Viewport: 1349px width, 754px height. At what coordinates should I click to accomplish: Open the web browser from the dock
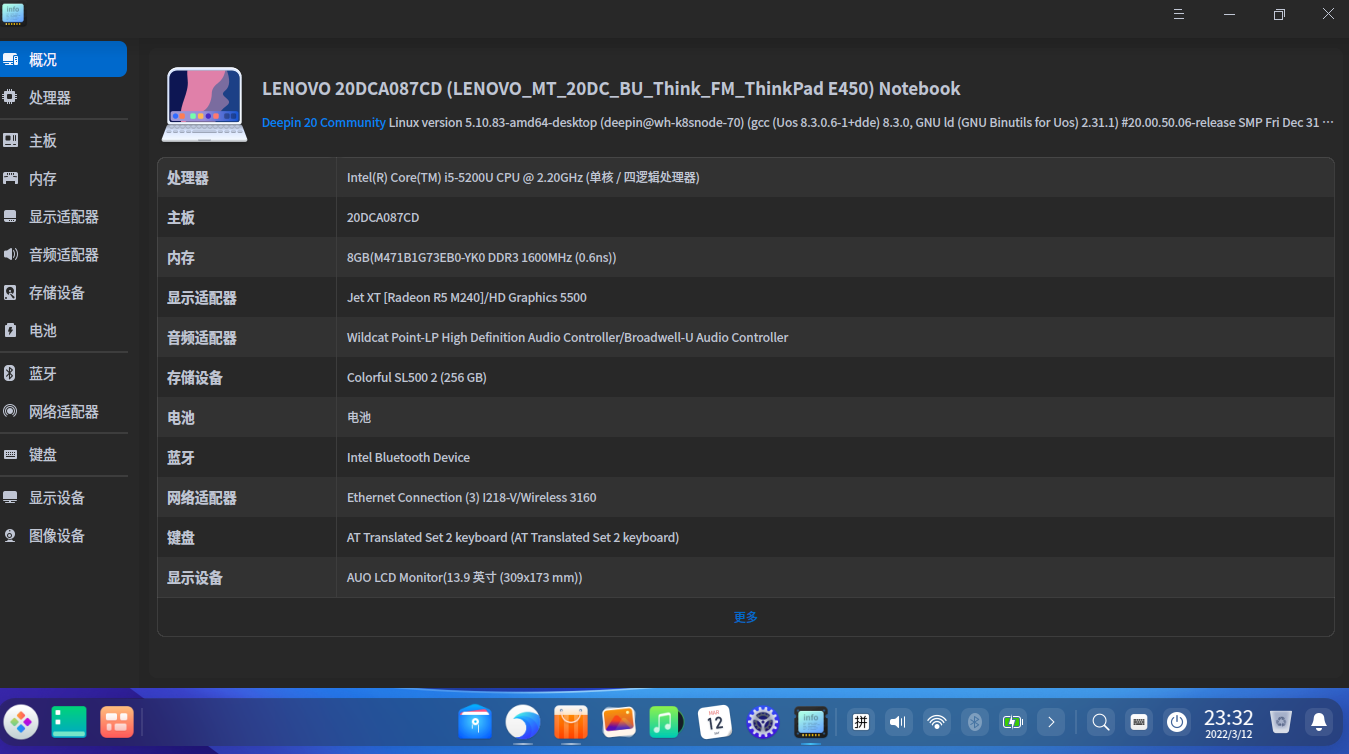point(523,721)
